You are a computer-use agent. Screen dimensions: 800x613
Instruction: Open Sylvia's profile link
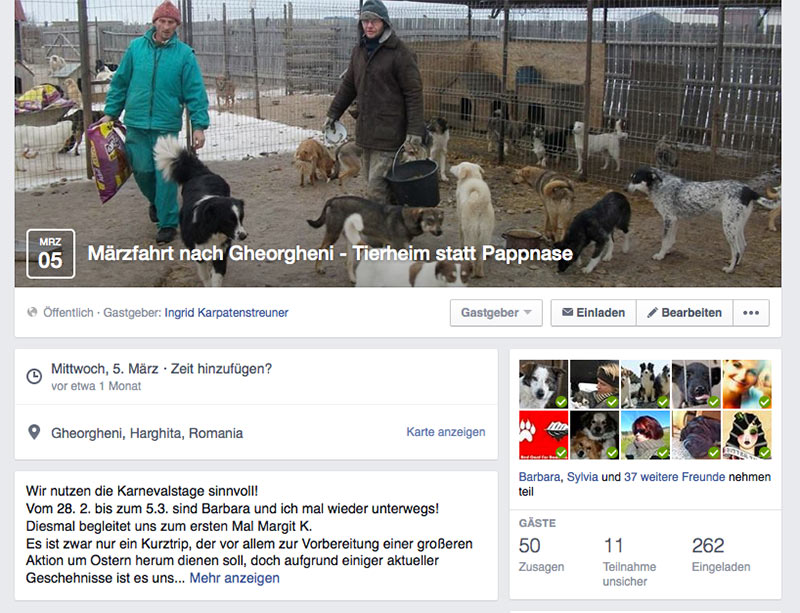click(x=583, y=477)
